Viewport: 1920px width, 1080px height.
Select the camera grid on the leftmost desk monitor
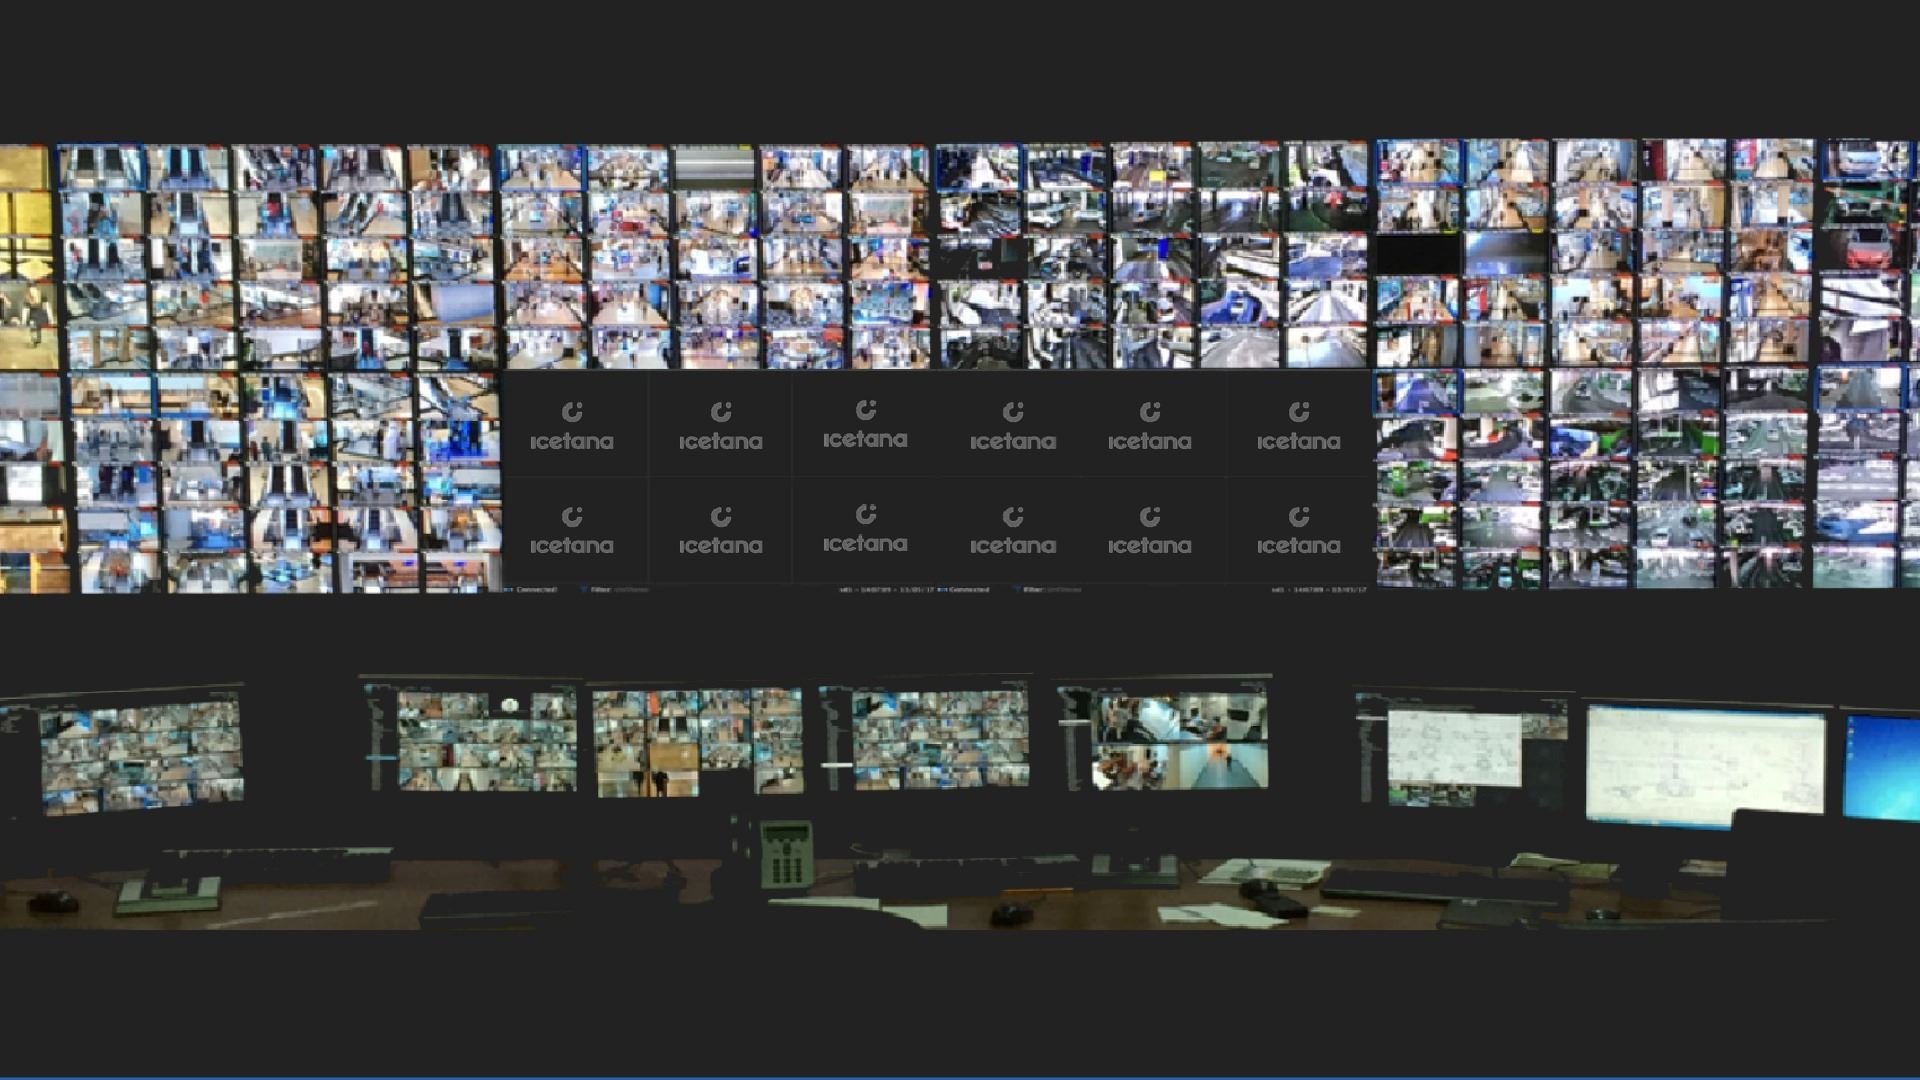coord(141,755)
